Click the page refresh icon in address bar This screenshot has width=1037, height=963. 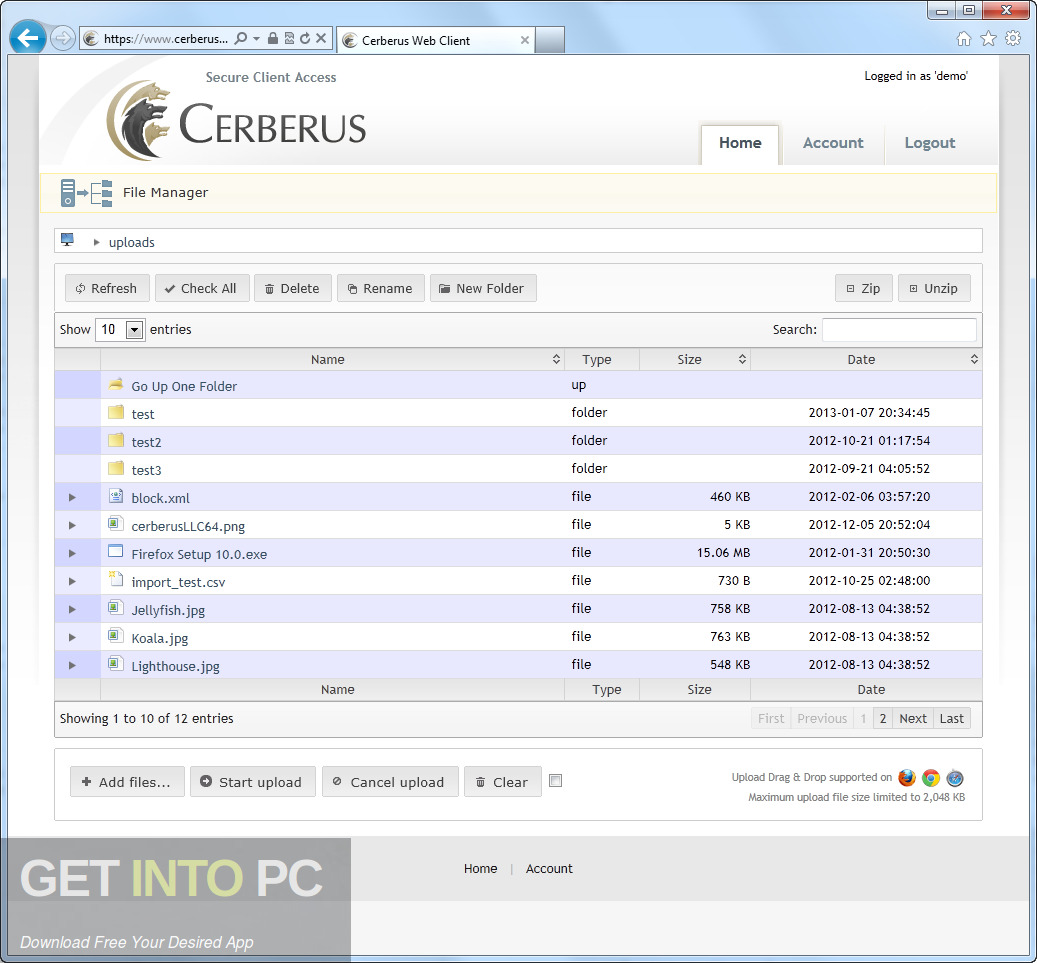coord(305,38)
